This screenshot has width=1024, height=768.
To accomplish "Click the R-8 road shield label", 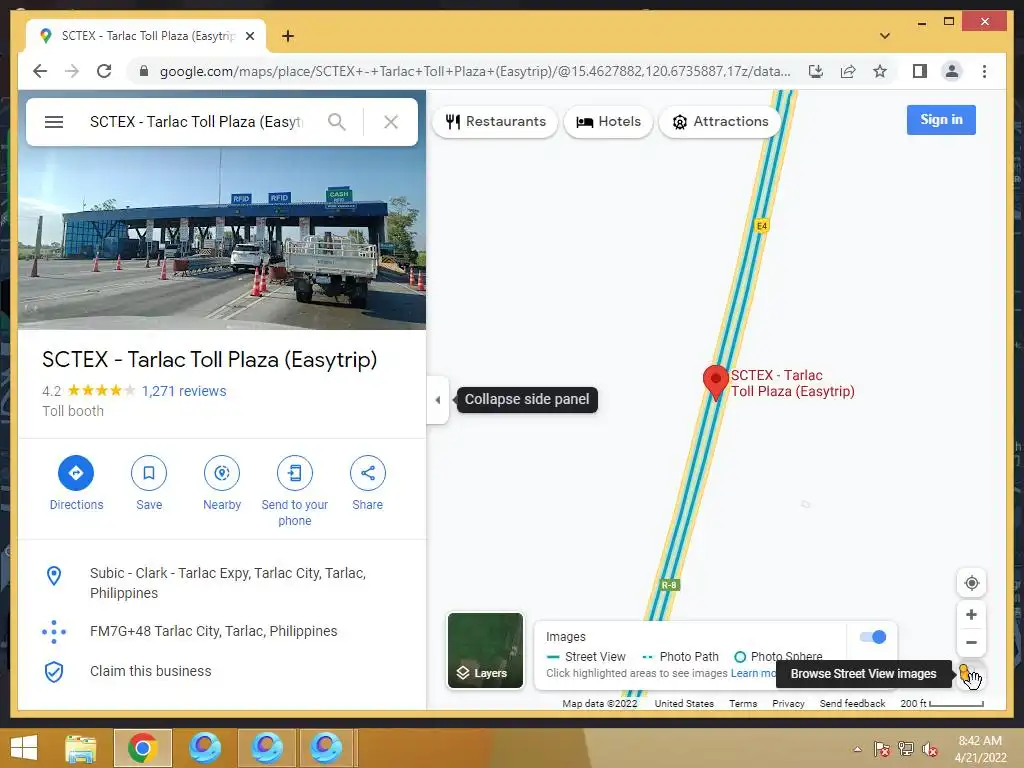I will pos(669,584).
